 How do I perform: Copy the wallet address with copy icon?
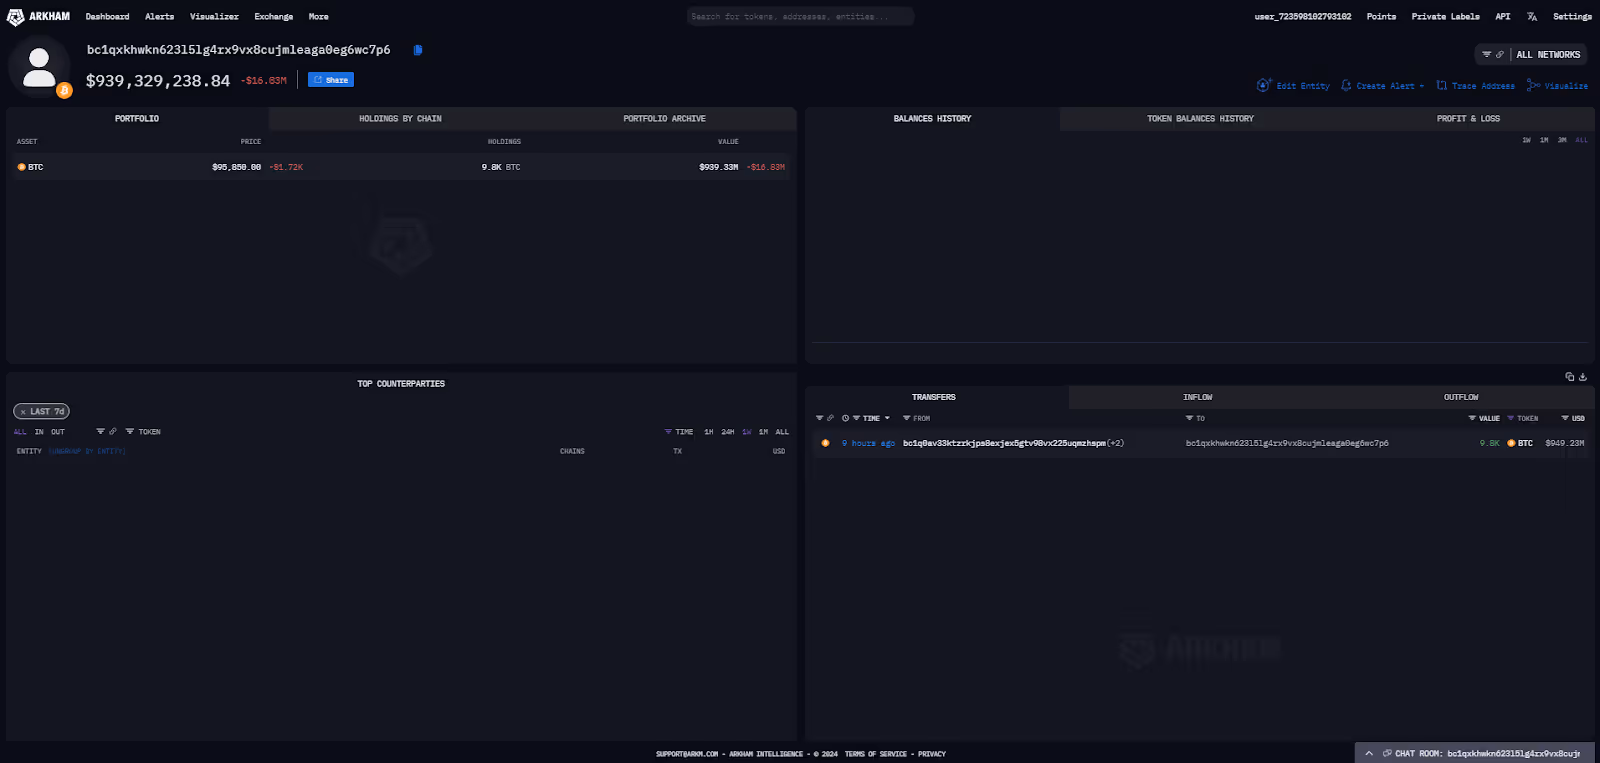[418, 50]
